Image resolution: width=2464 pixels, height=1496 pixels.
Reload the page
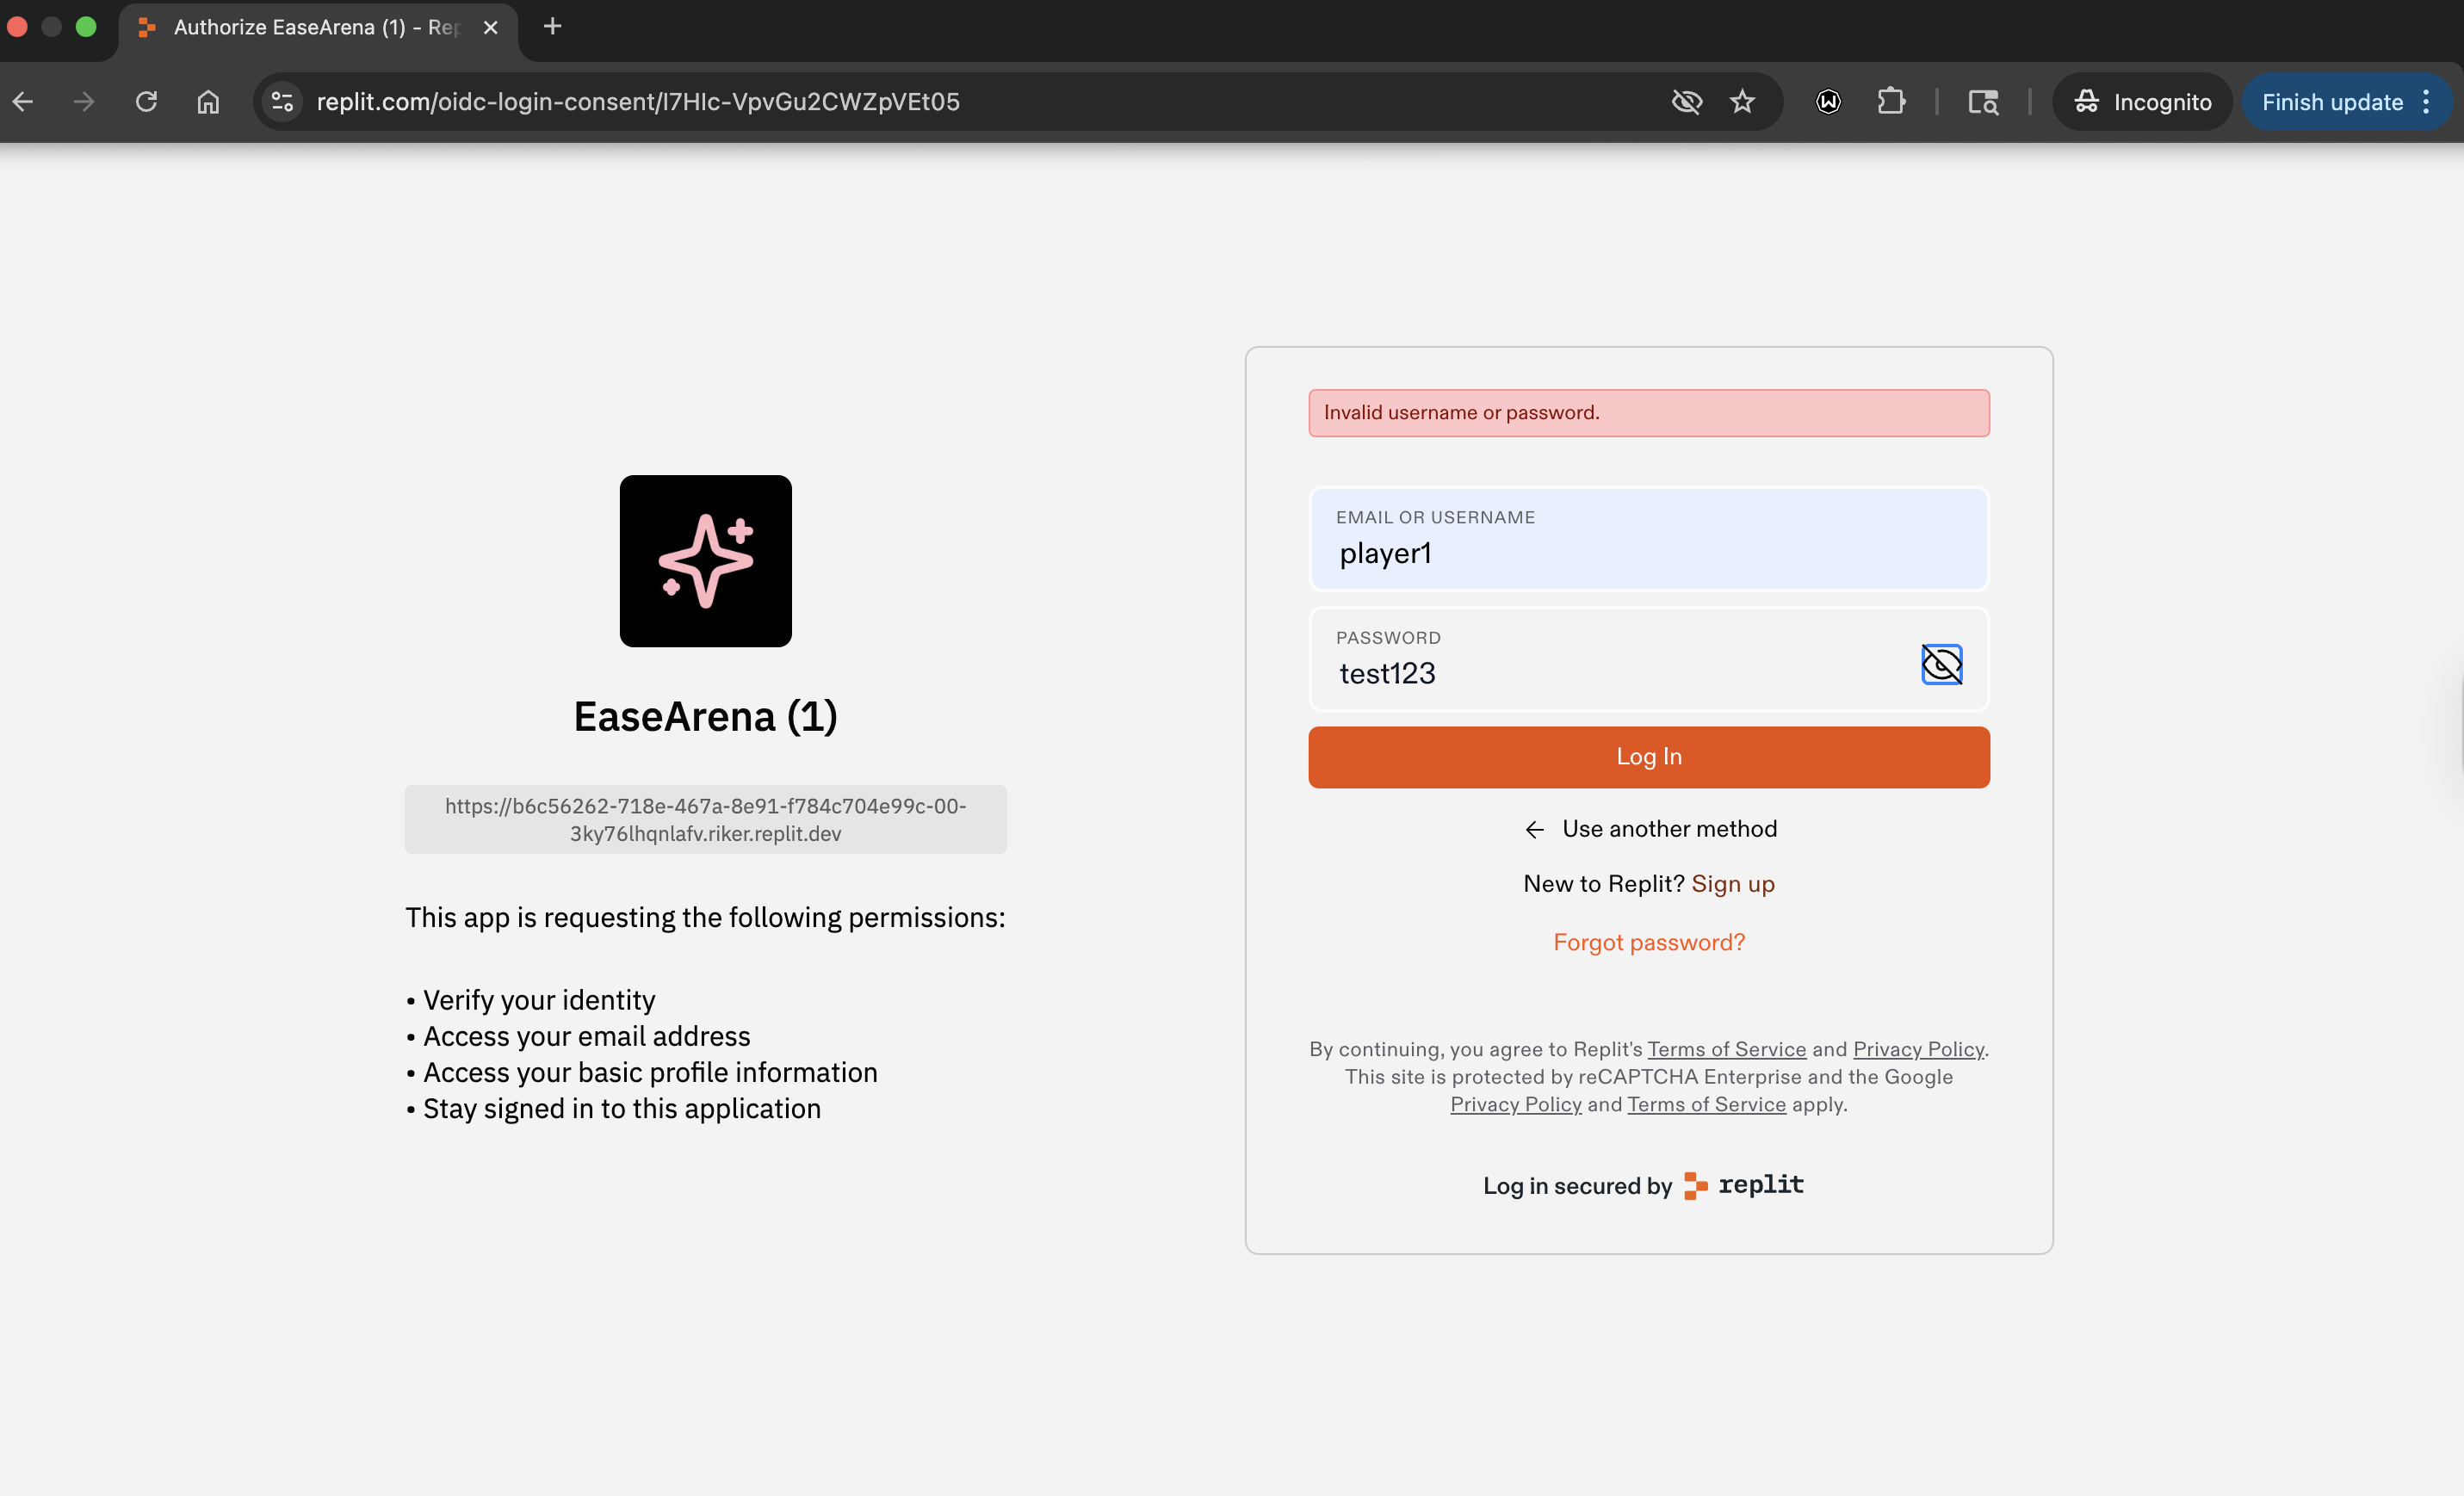click(146, 102)
